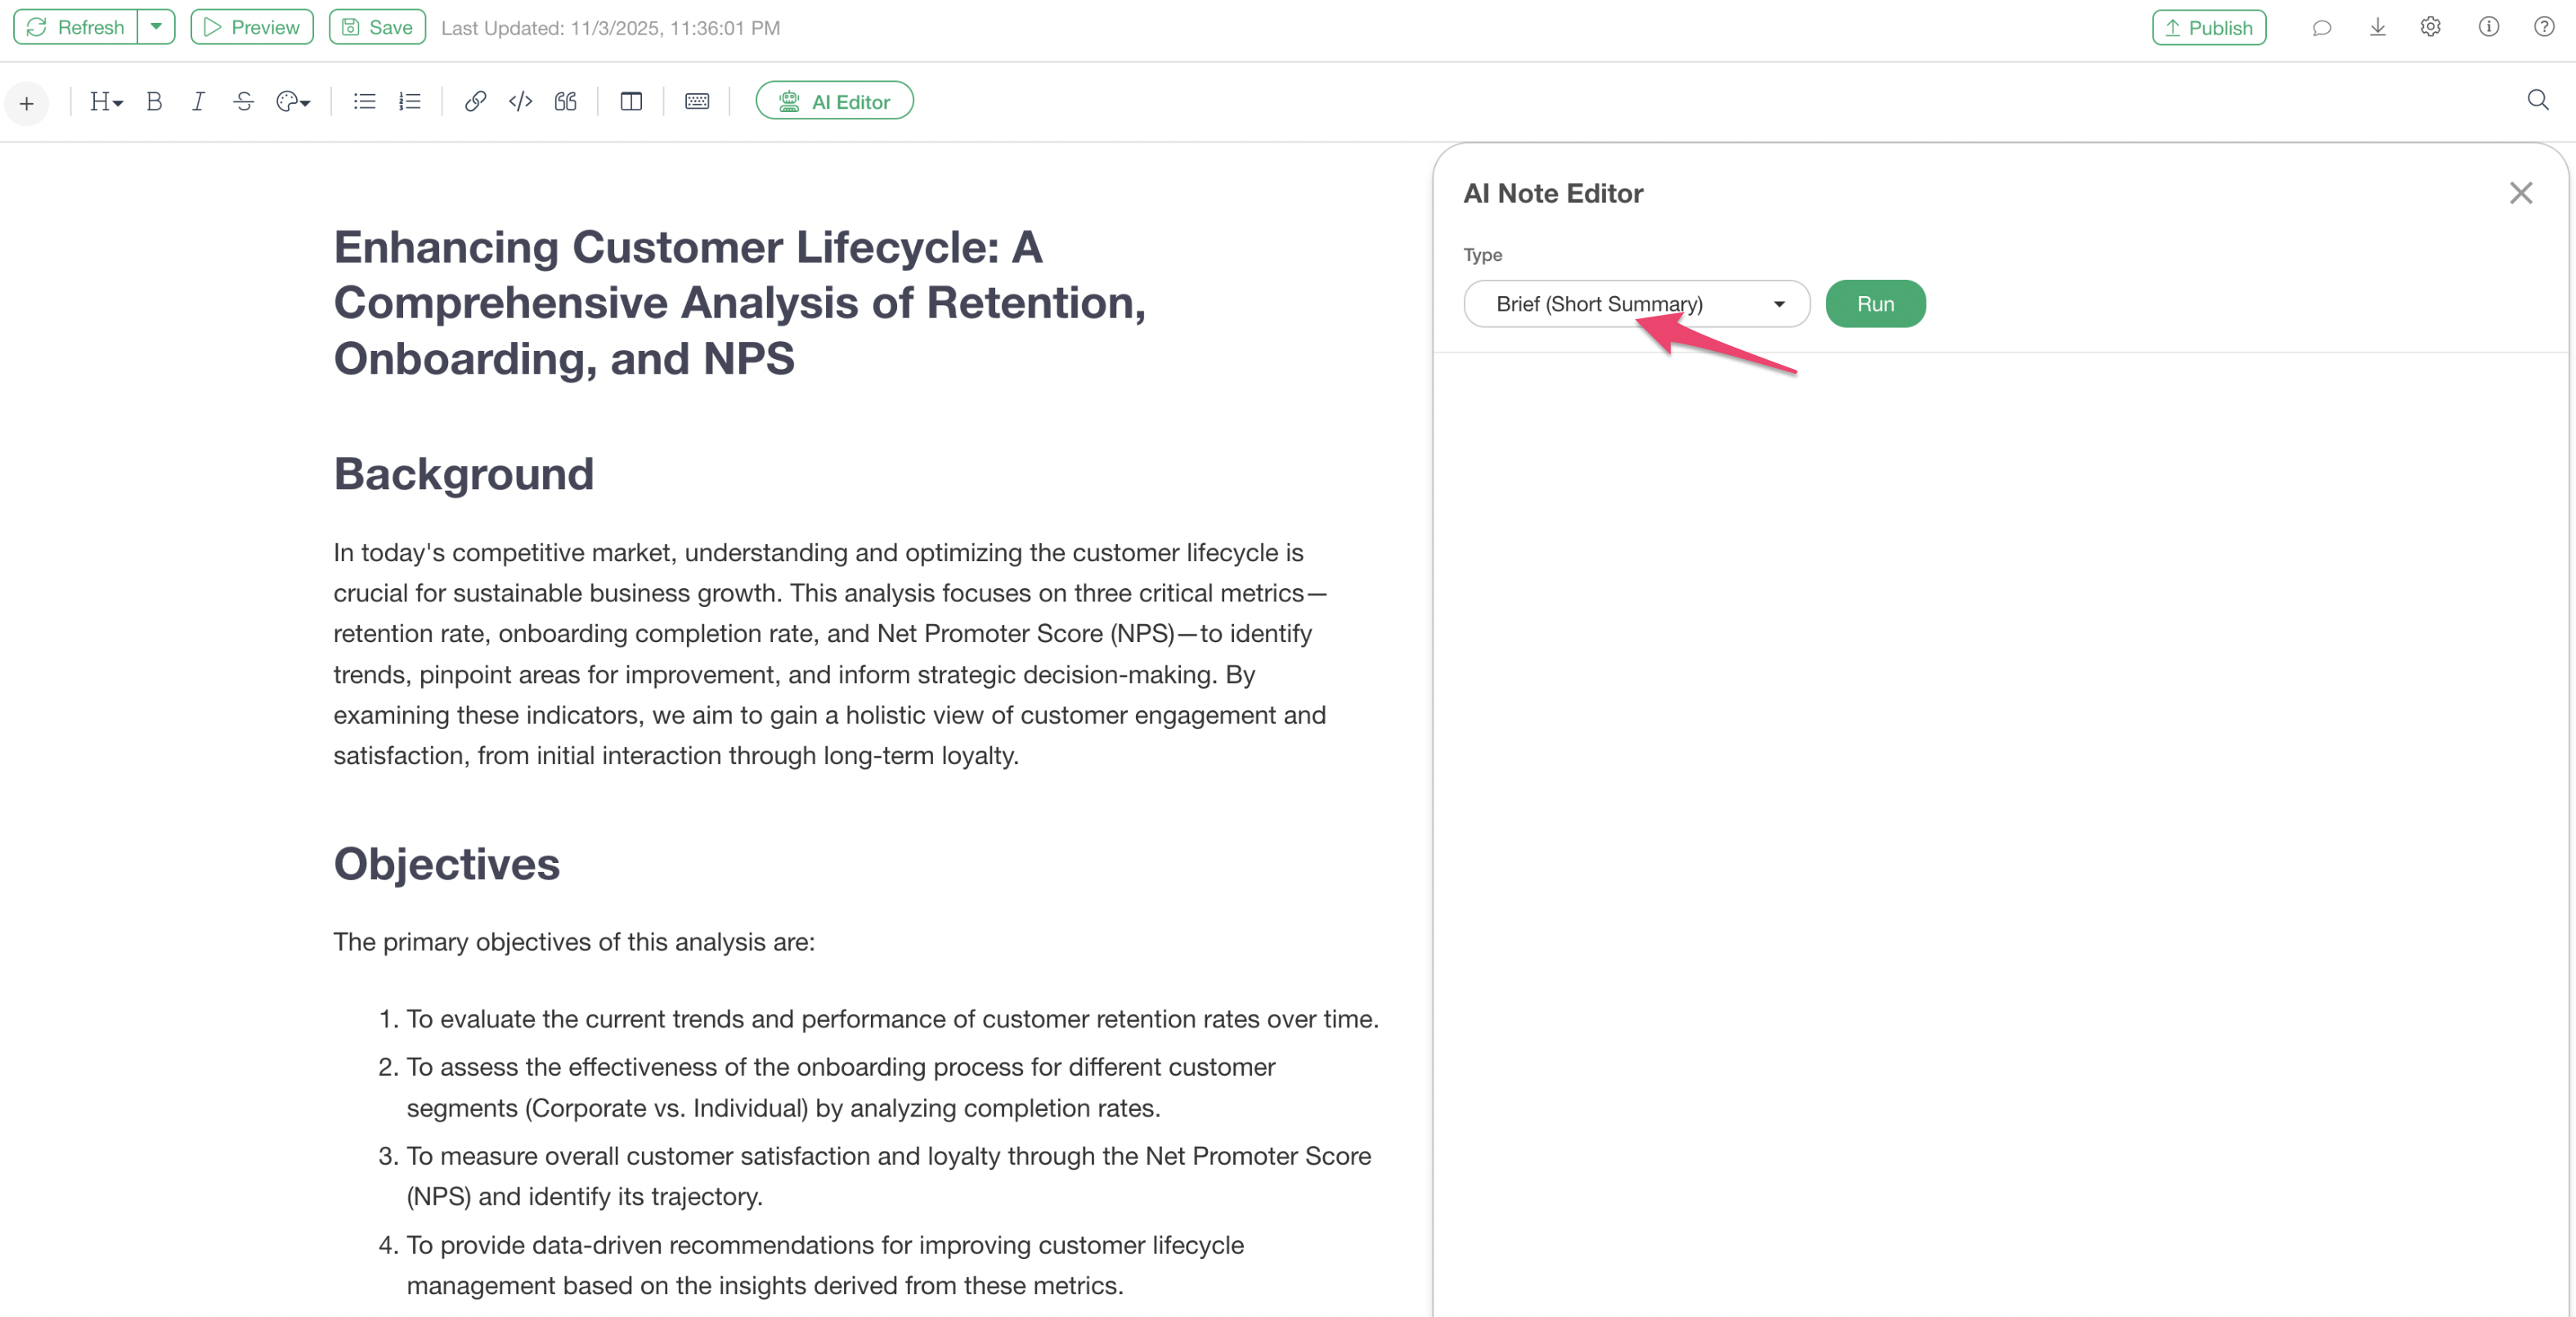Insert a numbered list
Screen dimensions: 2576x1317
409,101
